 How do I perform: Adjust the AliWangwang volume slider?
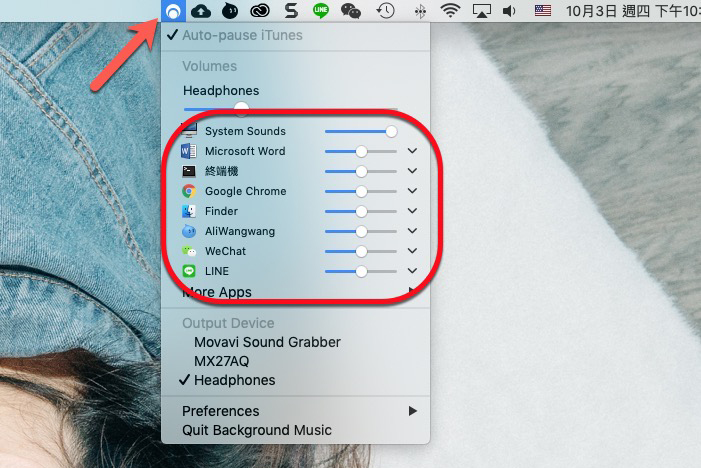click(x=361, y=232)
